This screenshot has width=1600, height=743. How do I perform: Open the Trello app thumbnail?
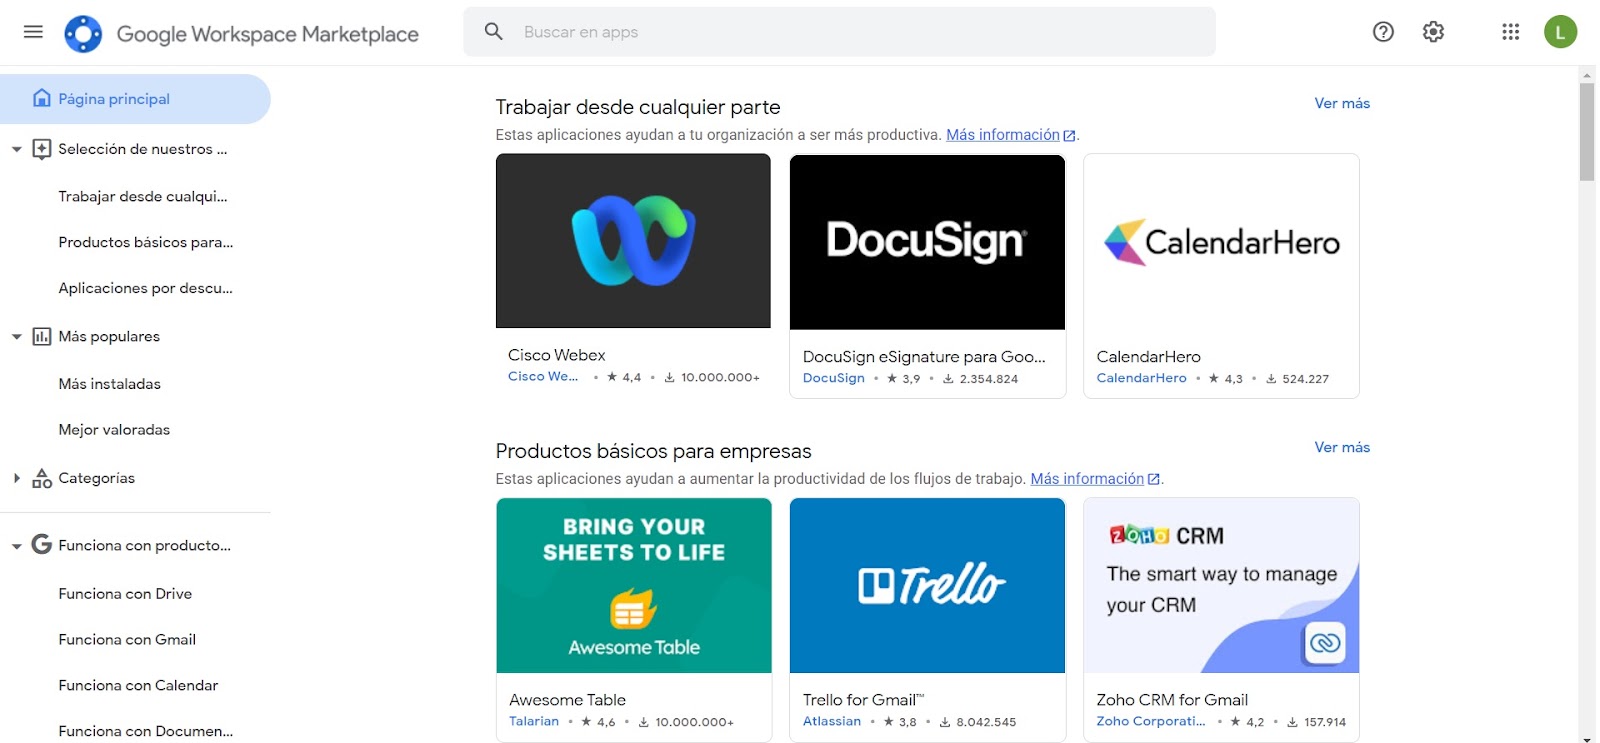point(927,586)
